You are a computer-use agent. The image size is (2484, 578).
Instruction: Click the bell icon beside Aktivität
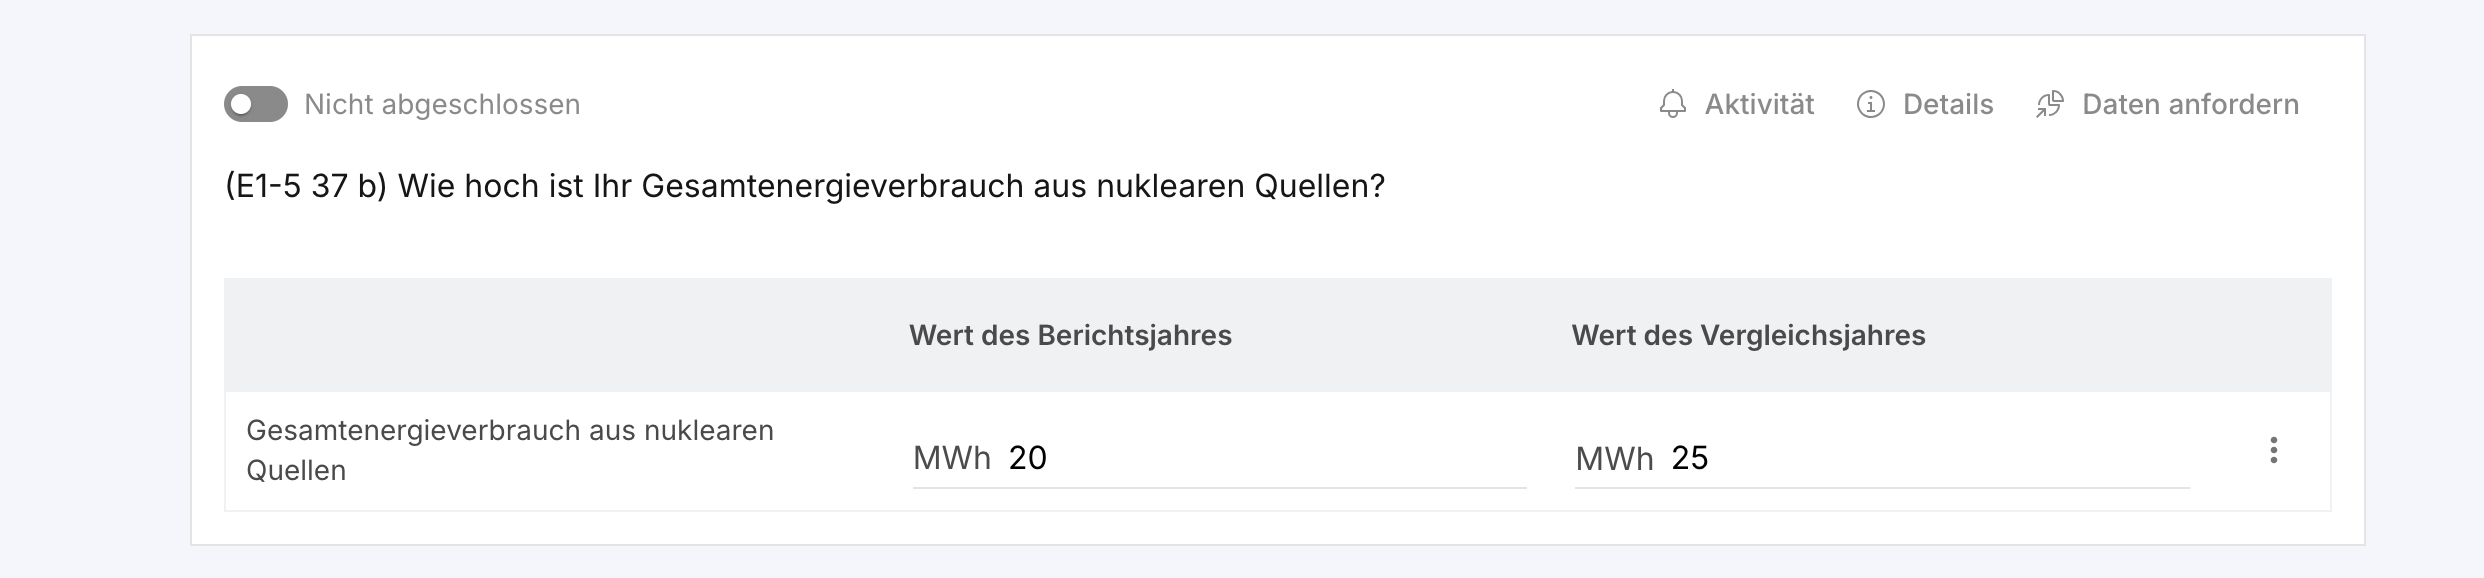click(1673, 104)
